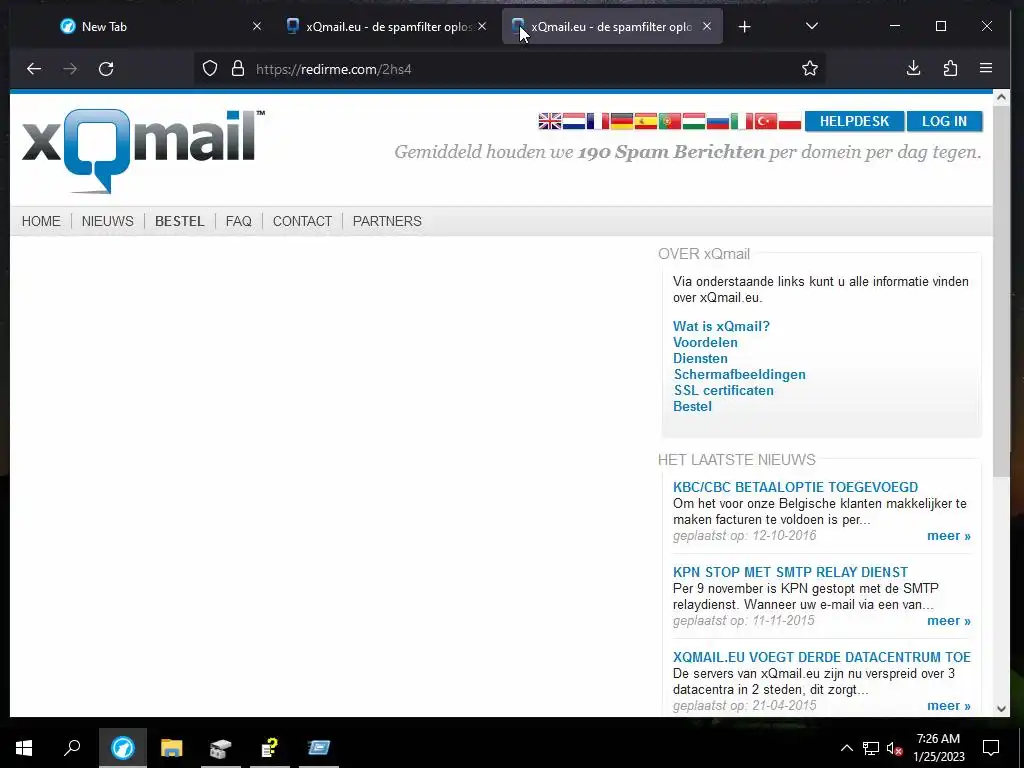Select the Hungarian flag icon
This screenshot has height=768, width=1024.
694,121
